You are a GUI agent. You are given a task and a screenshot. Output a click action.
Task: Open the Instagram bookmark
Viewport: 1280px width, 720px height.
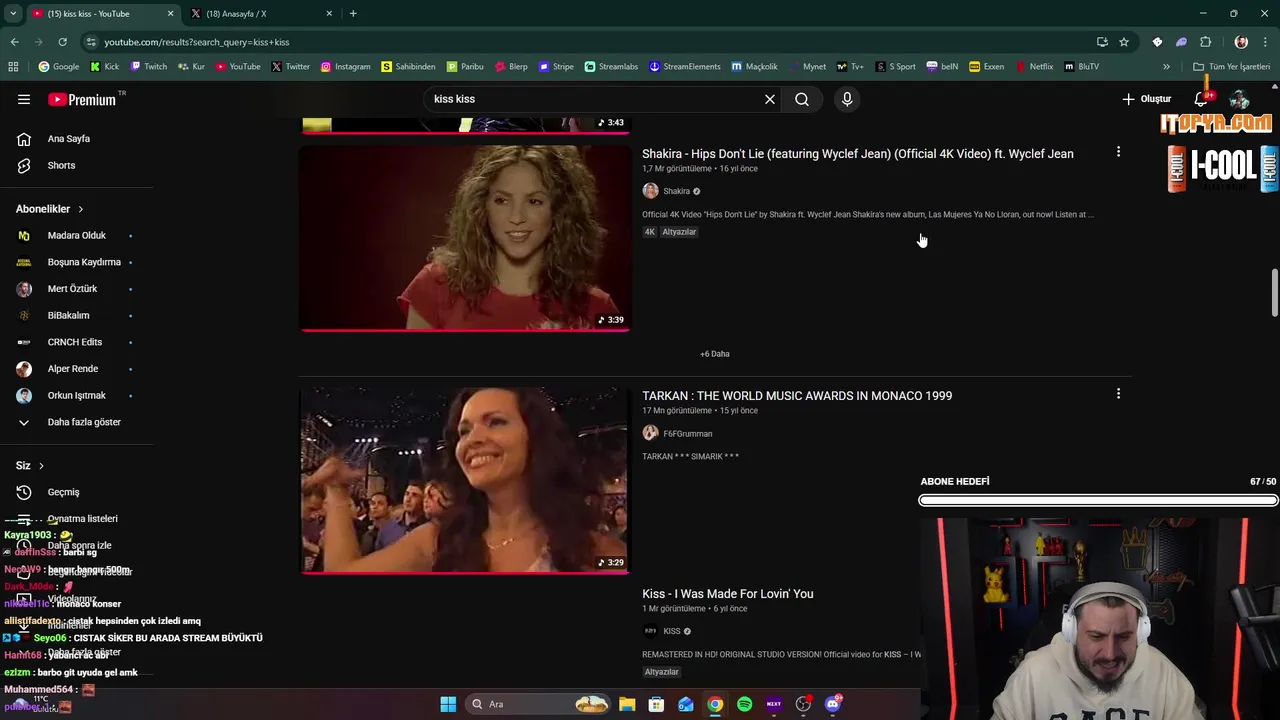point(345,67)
